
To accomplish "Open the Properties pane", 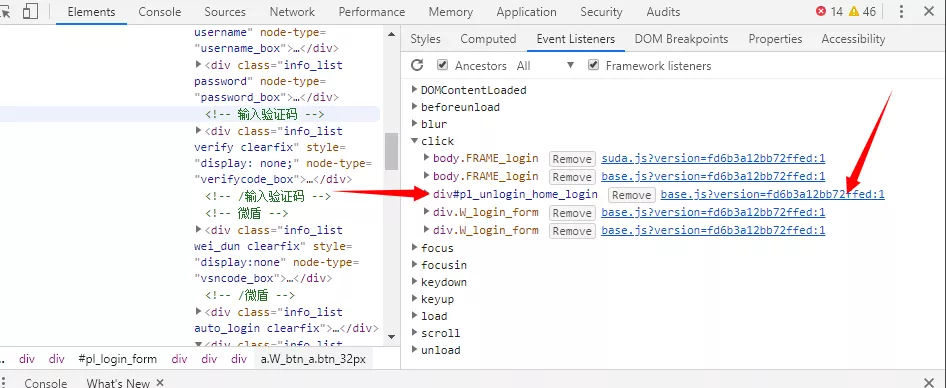I will 775,39.
